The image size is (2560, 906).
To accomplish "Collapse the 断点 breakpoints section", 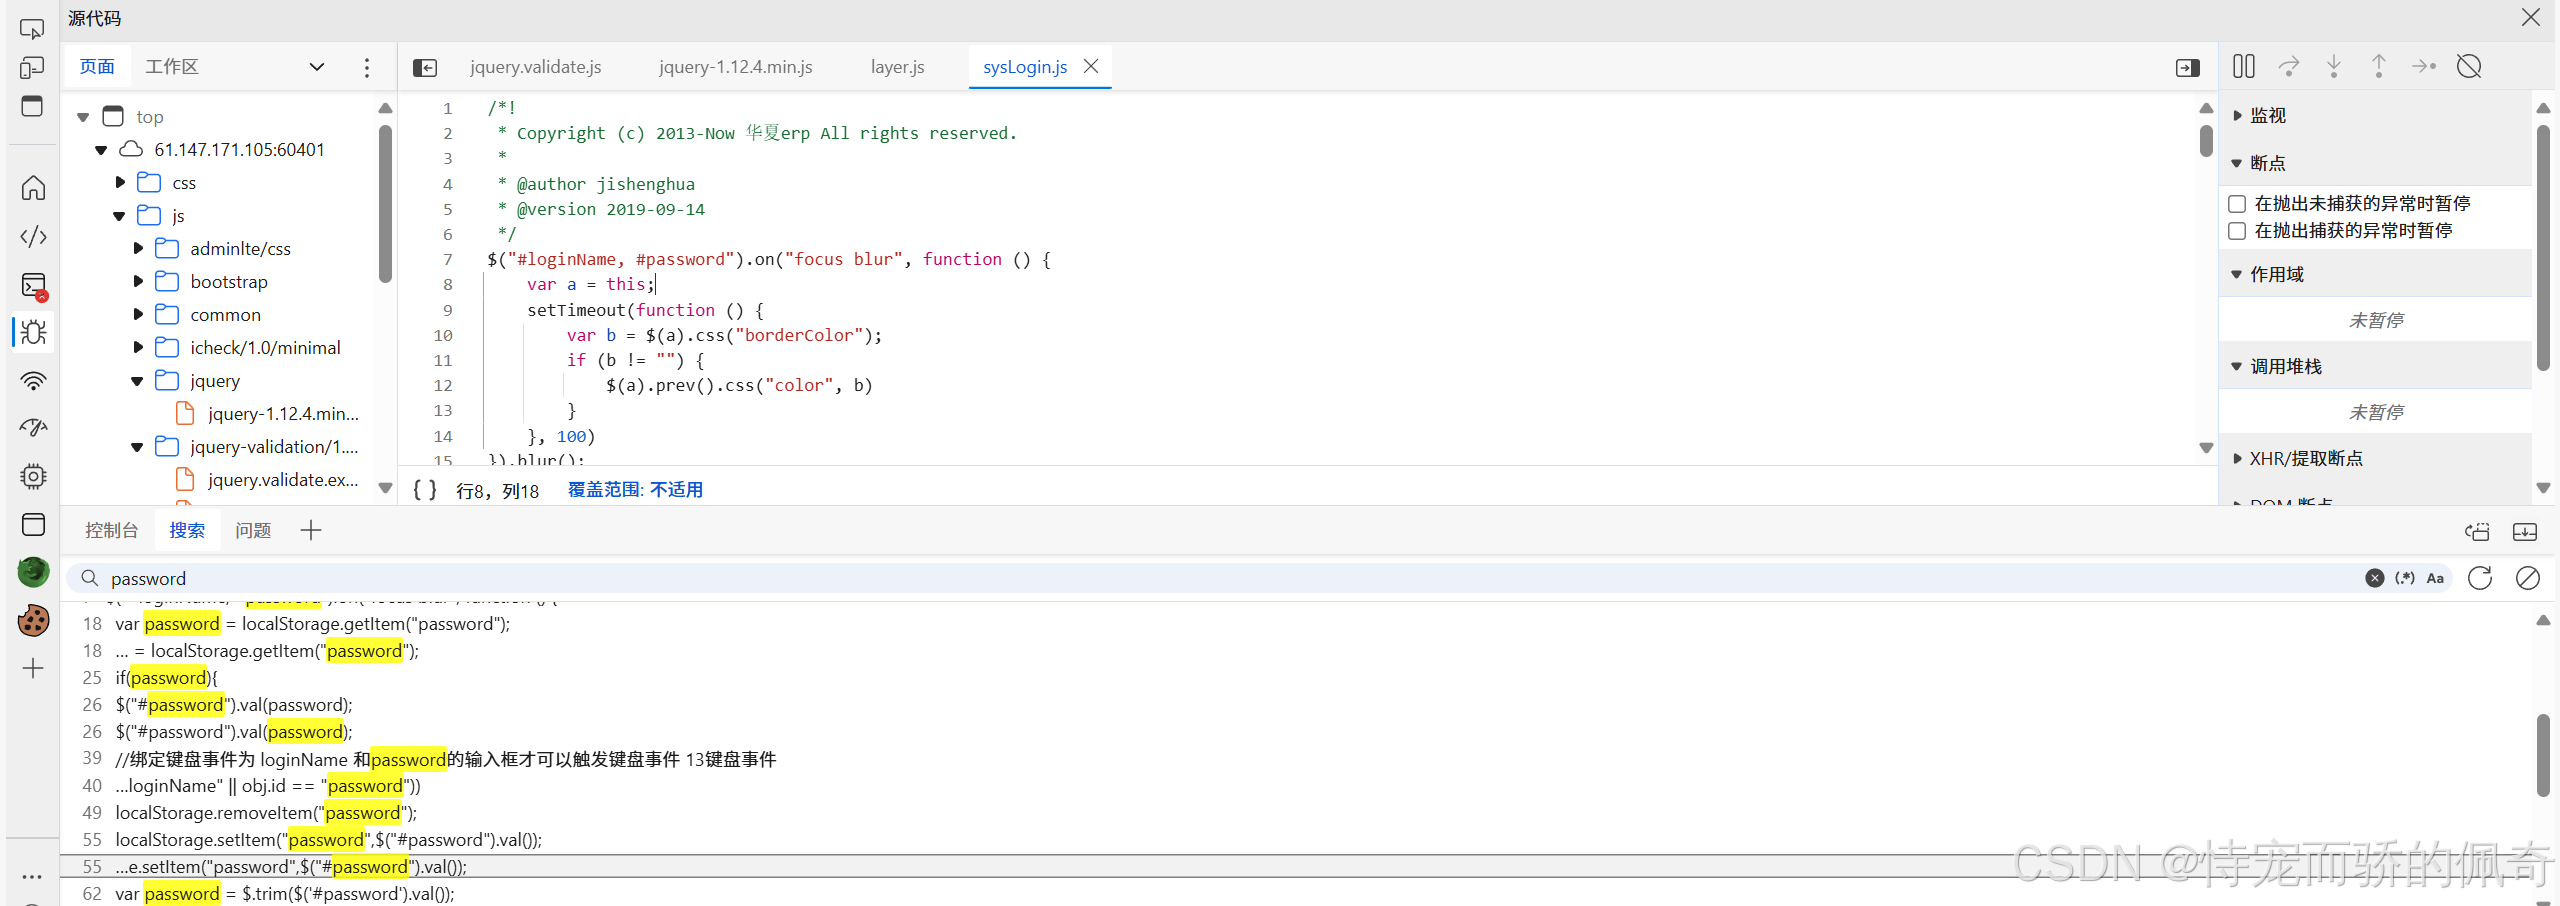I will click(x=2237, y=163).
